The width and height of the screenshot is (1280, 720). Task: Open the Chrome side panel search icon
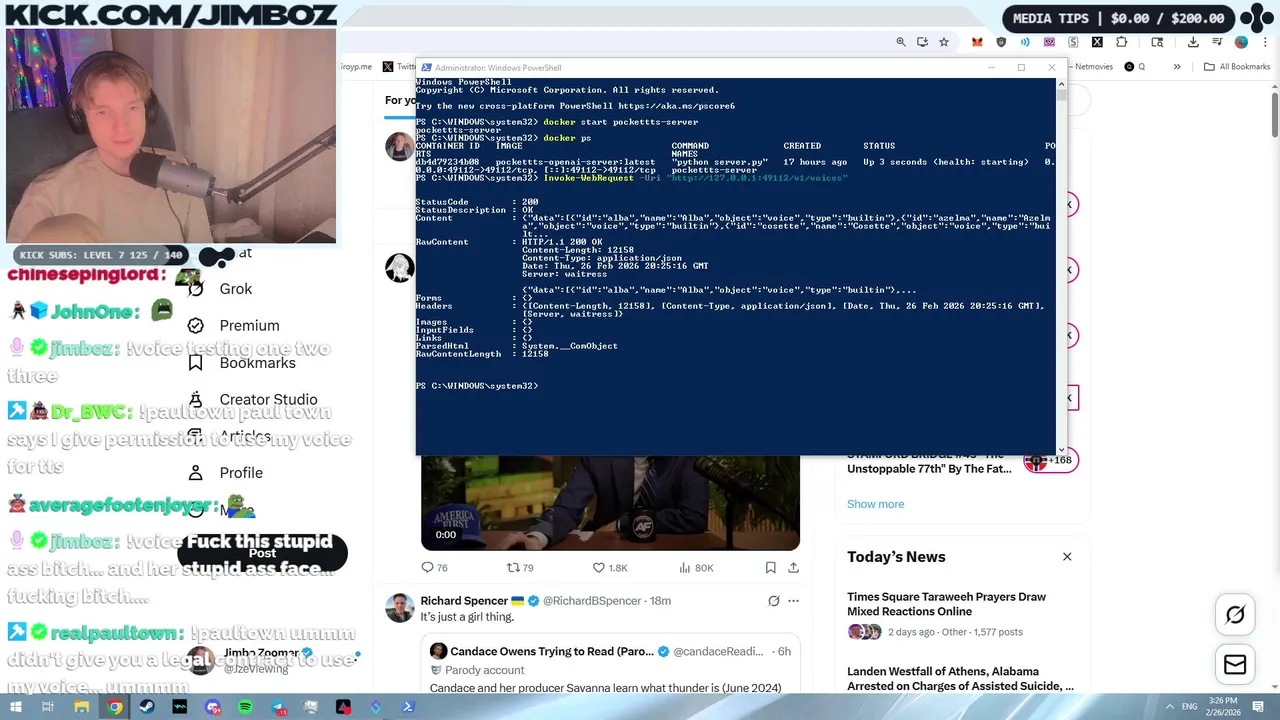point(1157,42)
